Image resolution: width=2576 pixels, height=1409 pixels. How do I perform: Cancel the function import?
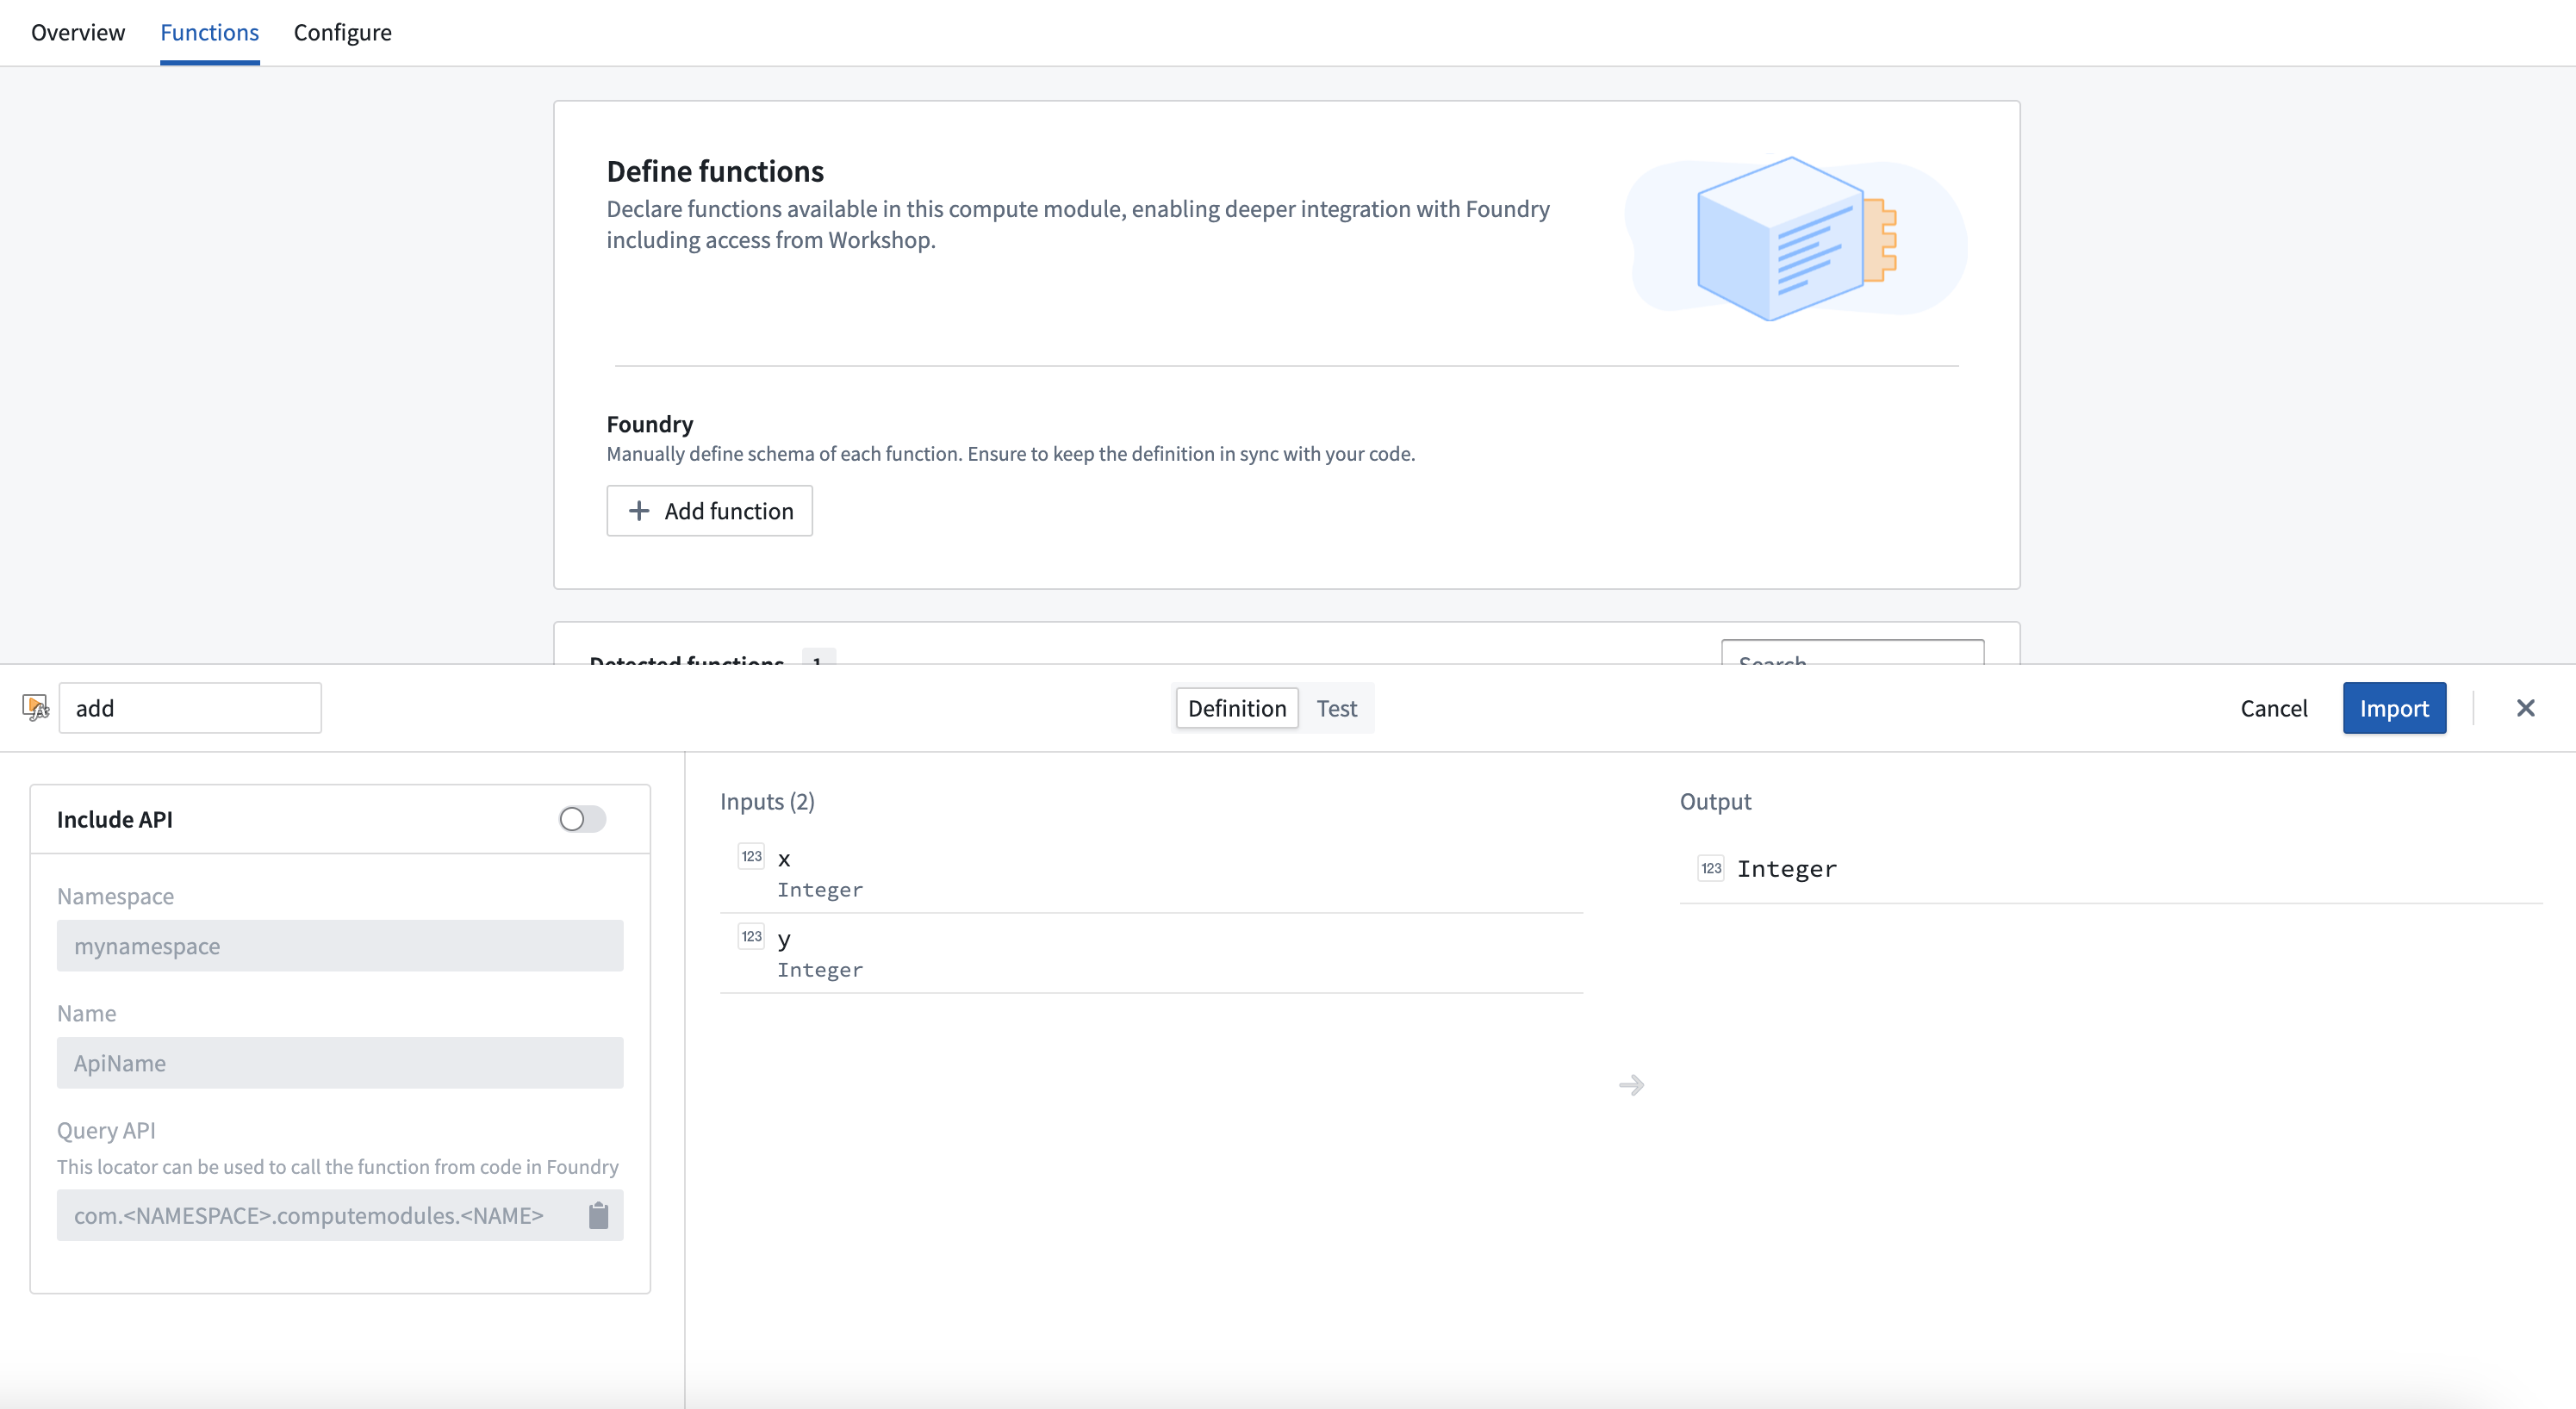pyautogui.click(x=2273, y=708)
